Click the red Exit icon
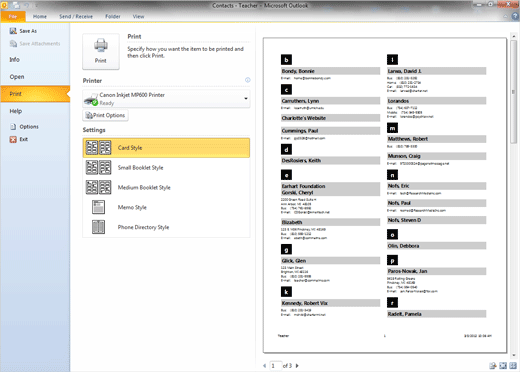This screenshot has height=372, width=520. pos(13,139)
